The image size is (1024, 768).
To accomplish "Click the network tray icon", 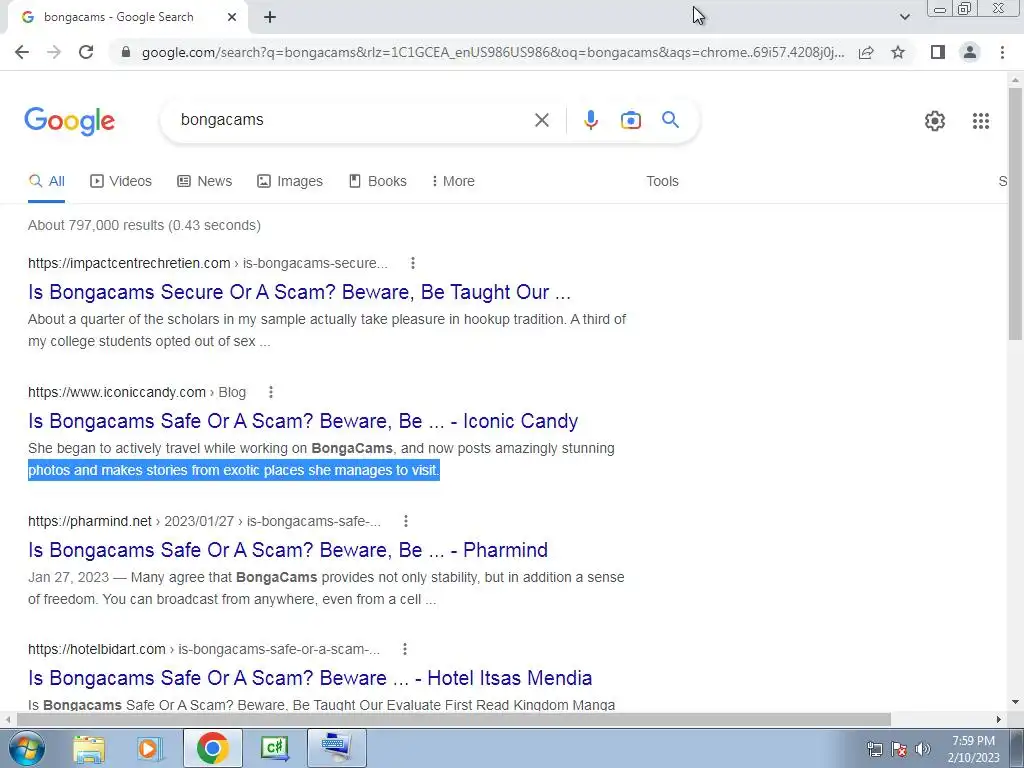I will [874, 749].
